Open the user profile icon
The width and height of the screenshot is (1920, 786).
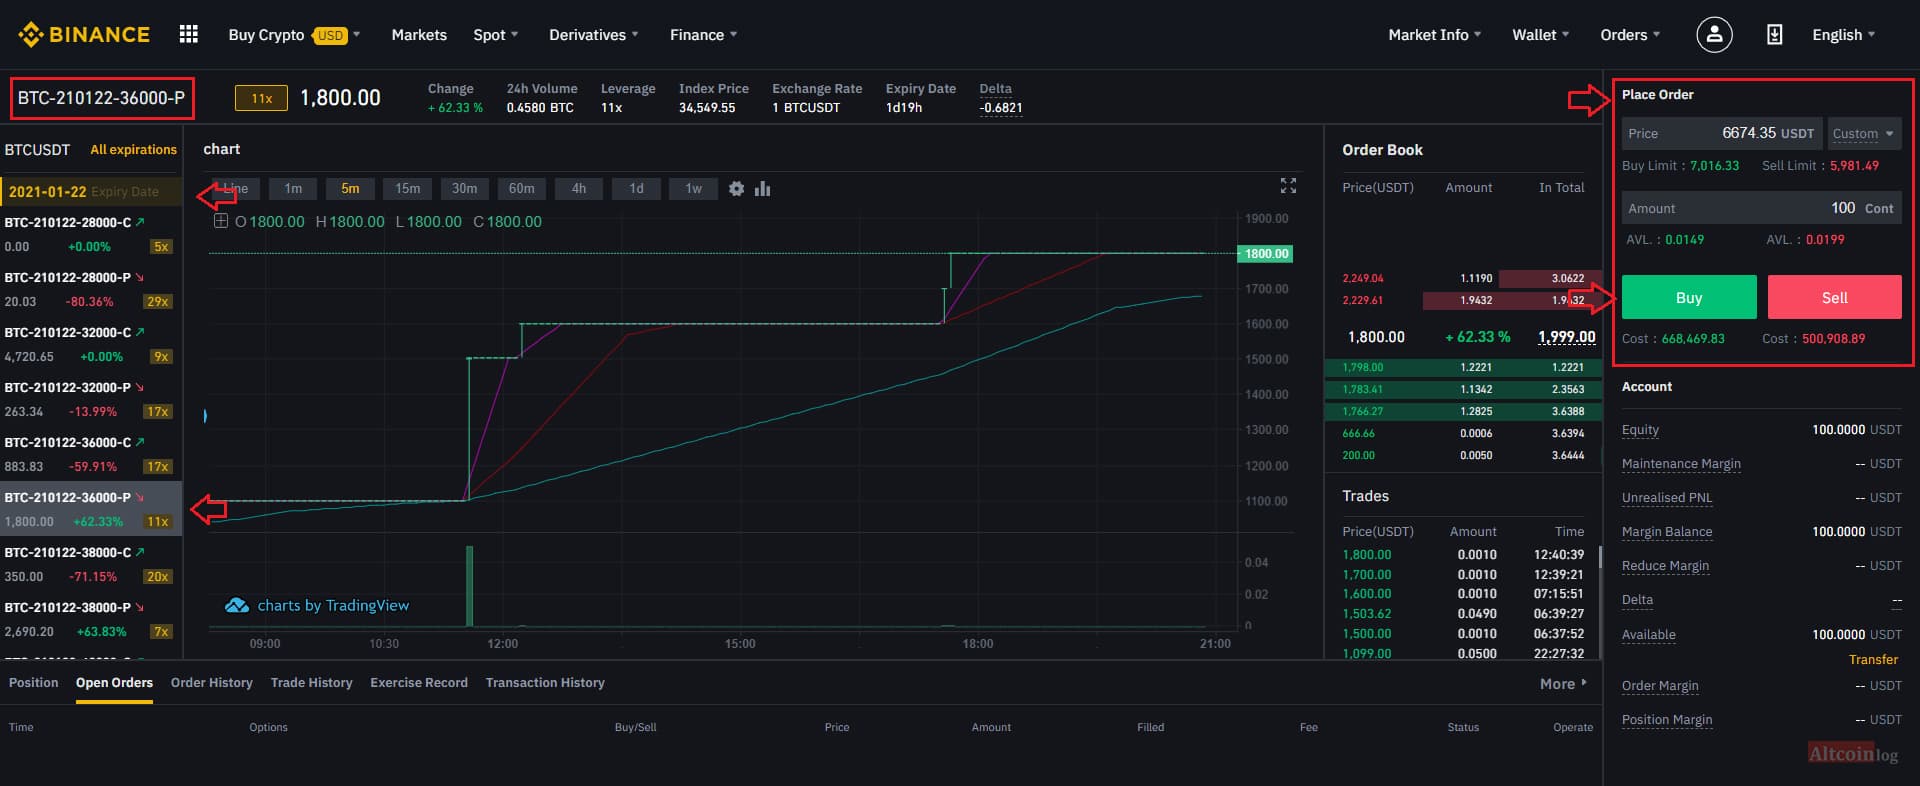pos(1714,35)
